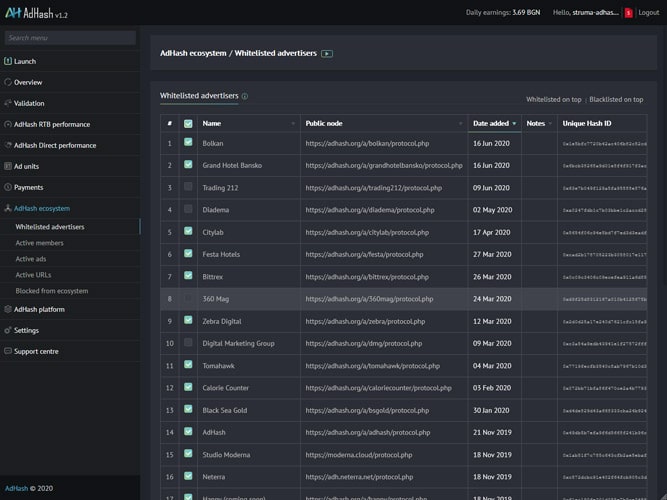Open Blocked from ecosystem menu item
The image size is (667, 500).
52,291
